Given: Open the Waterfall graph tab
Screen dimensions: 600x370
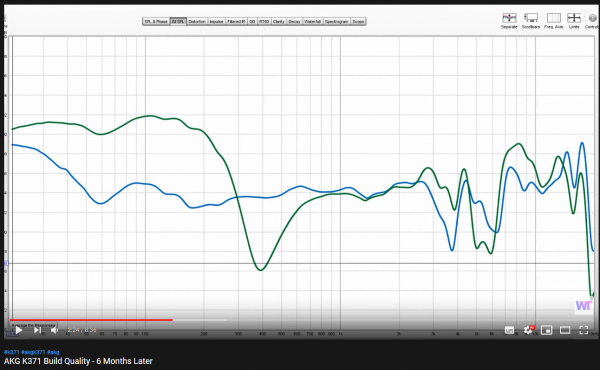Looking at the screenshot, I should [312, 21].
